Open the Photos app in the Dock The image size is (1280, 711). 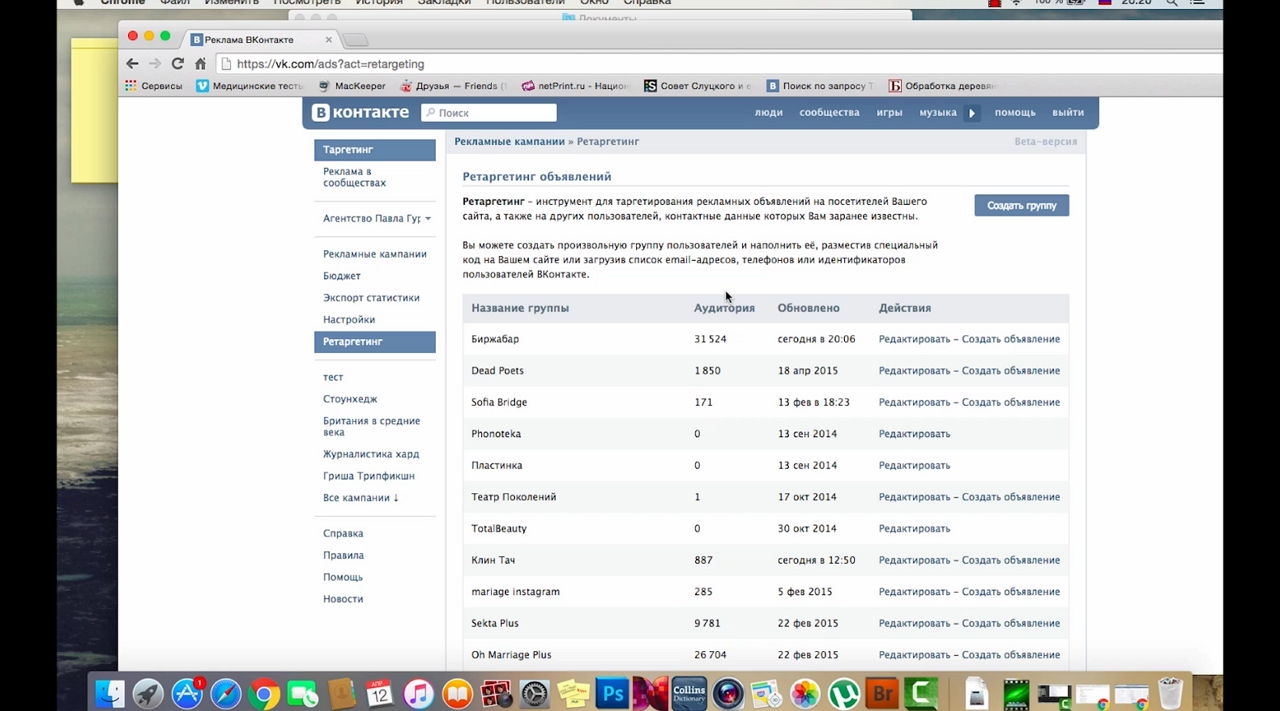[805, 693]
